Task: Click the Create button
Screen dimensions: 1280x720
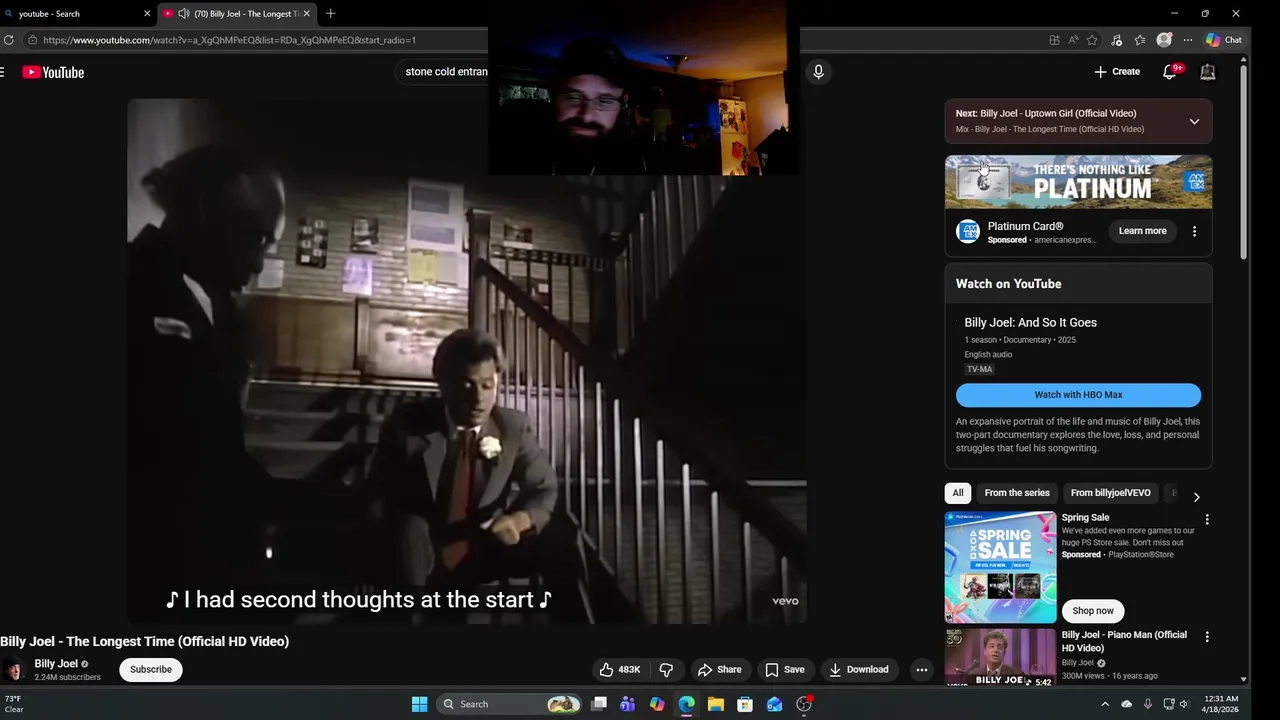Action: point(1116,72)
